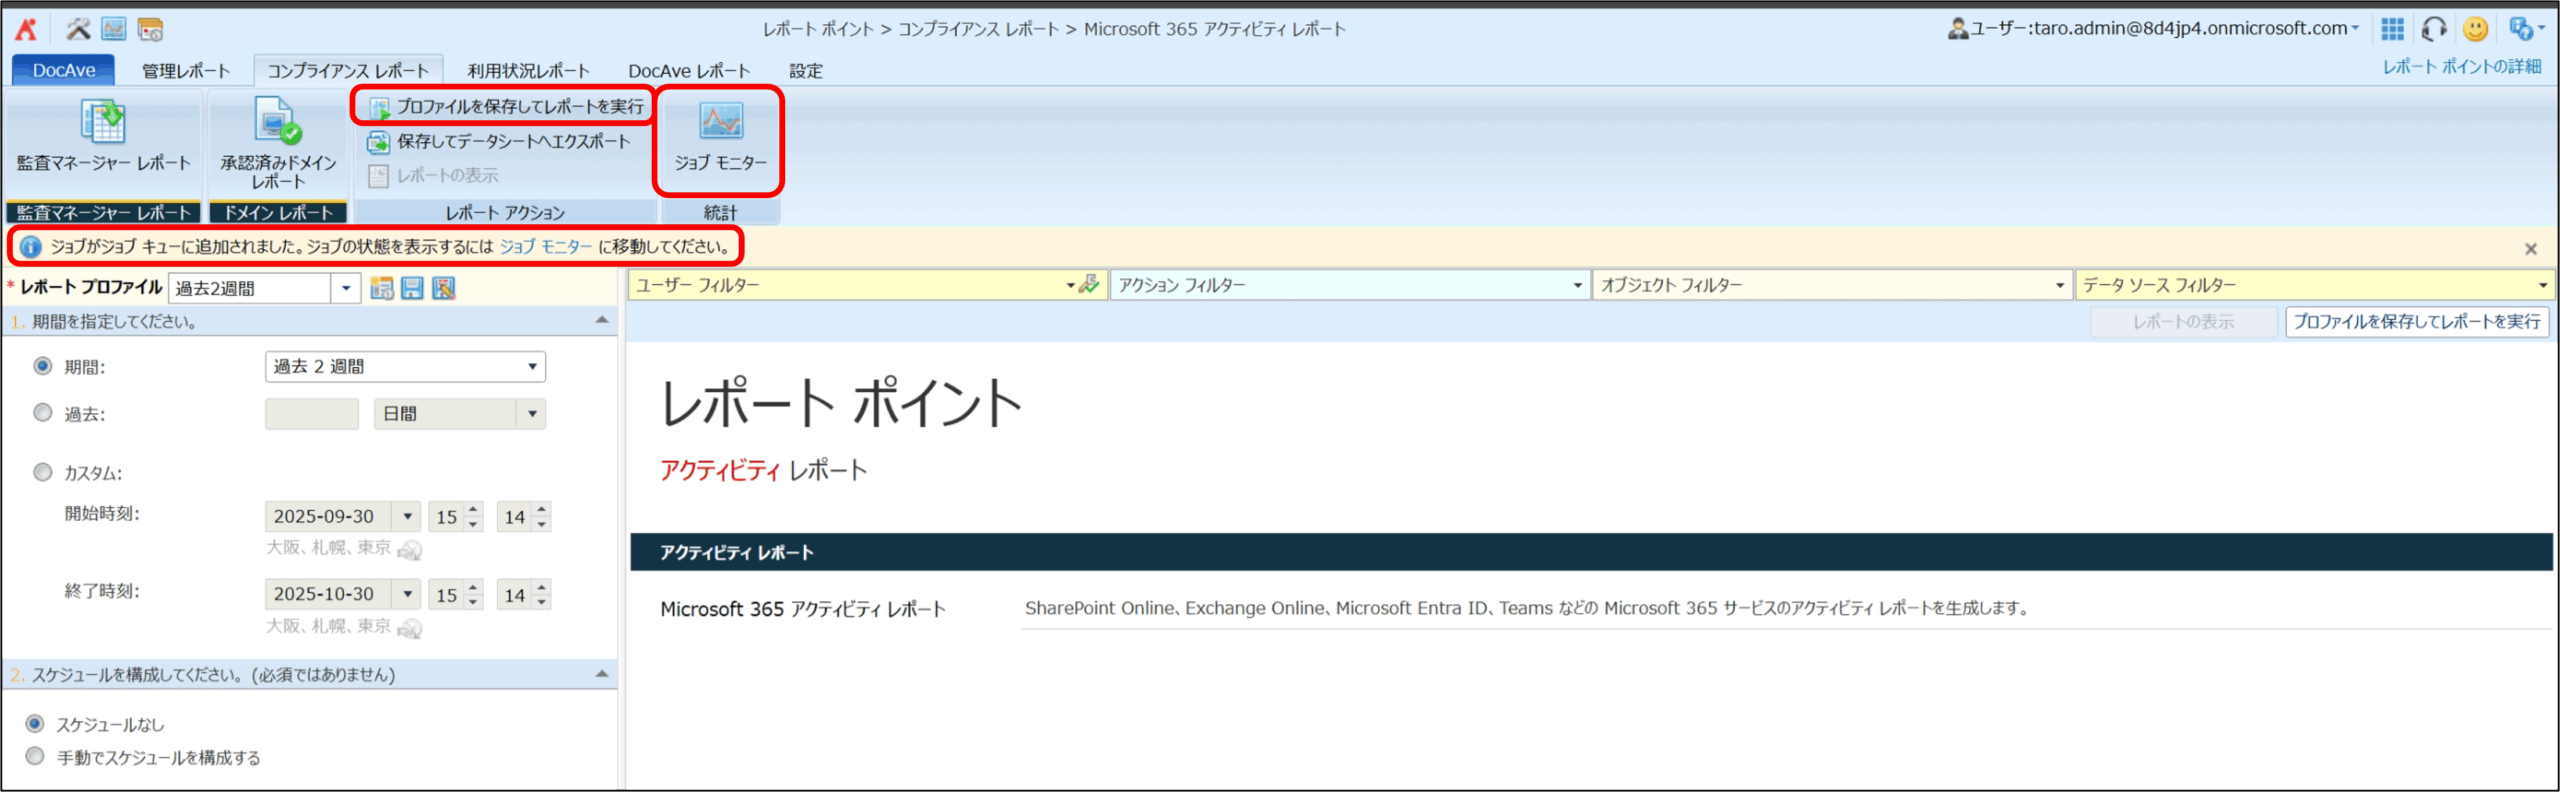This screenshot has width=2560, height=792.
Task: Select the カスタム radio button
Action: (43, 472)
